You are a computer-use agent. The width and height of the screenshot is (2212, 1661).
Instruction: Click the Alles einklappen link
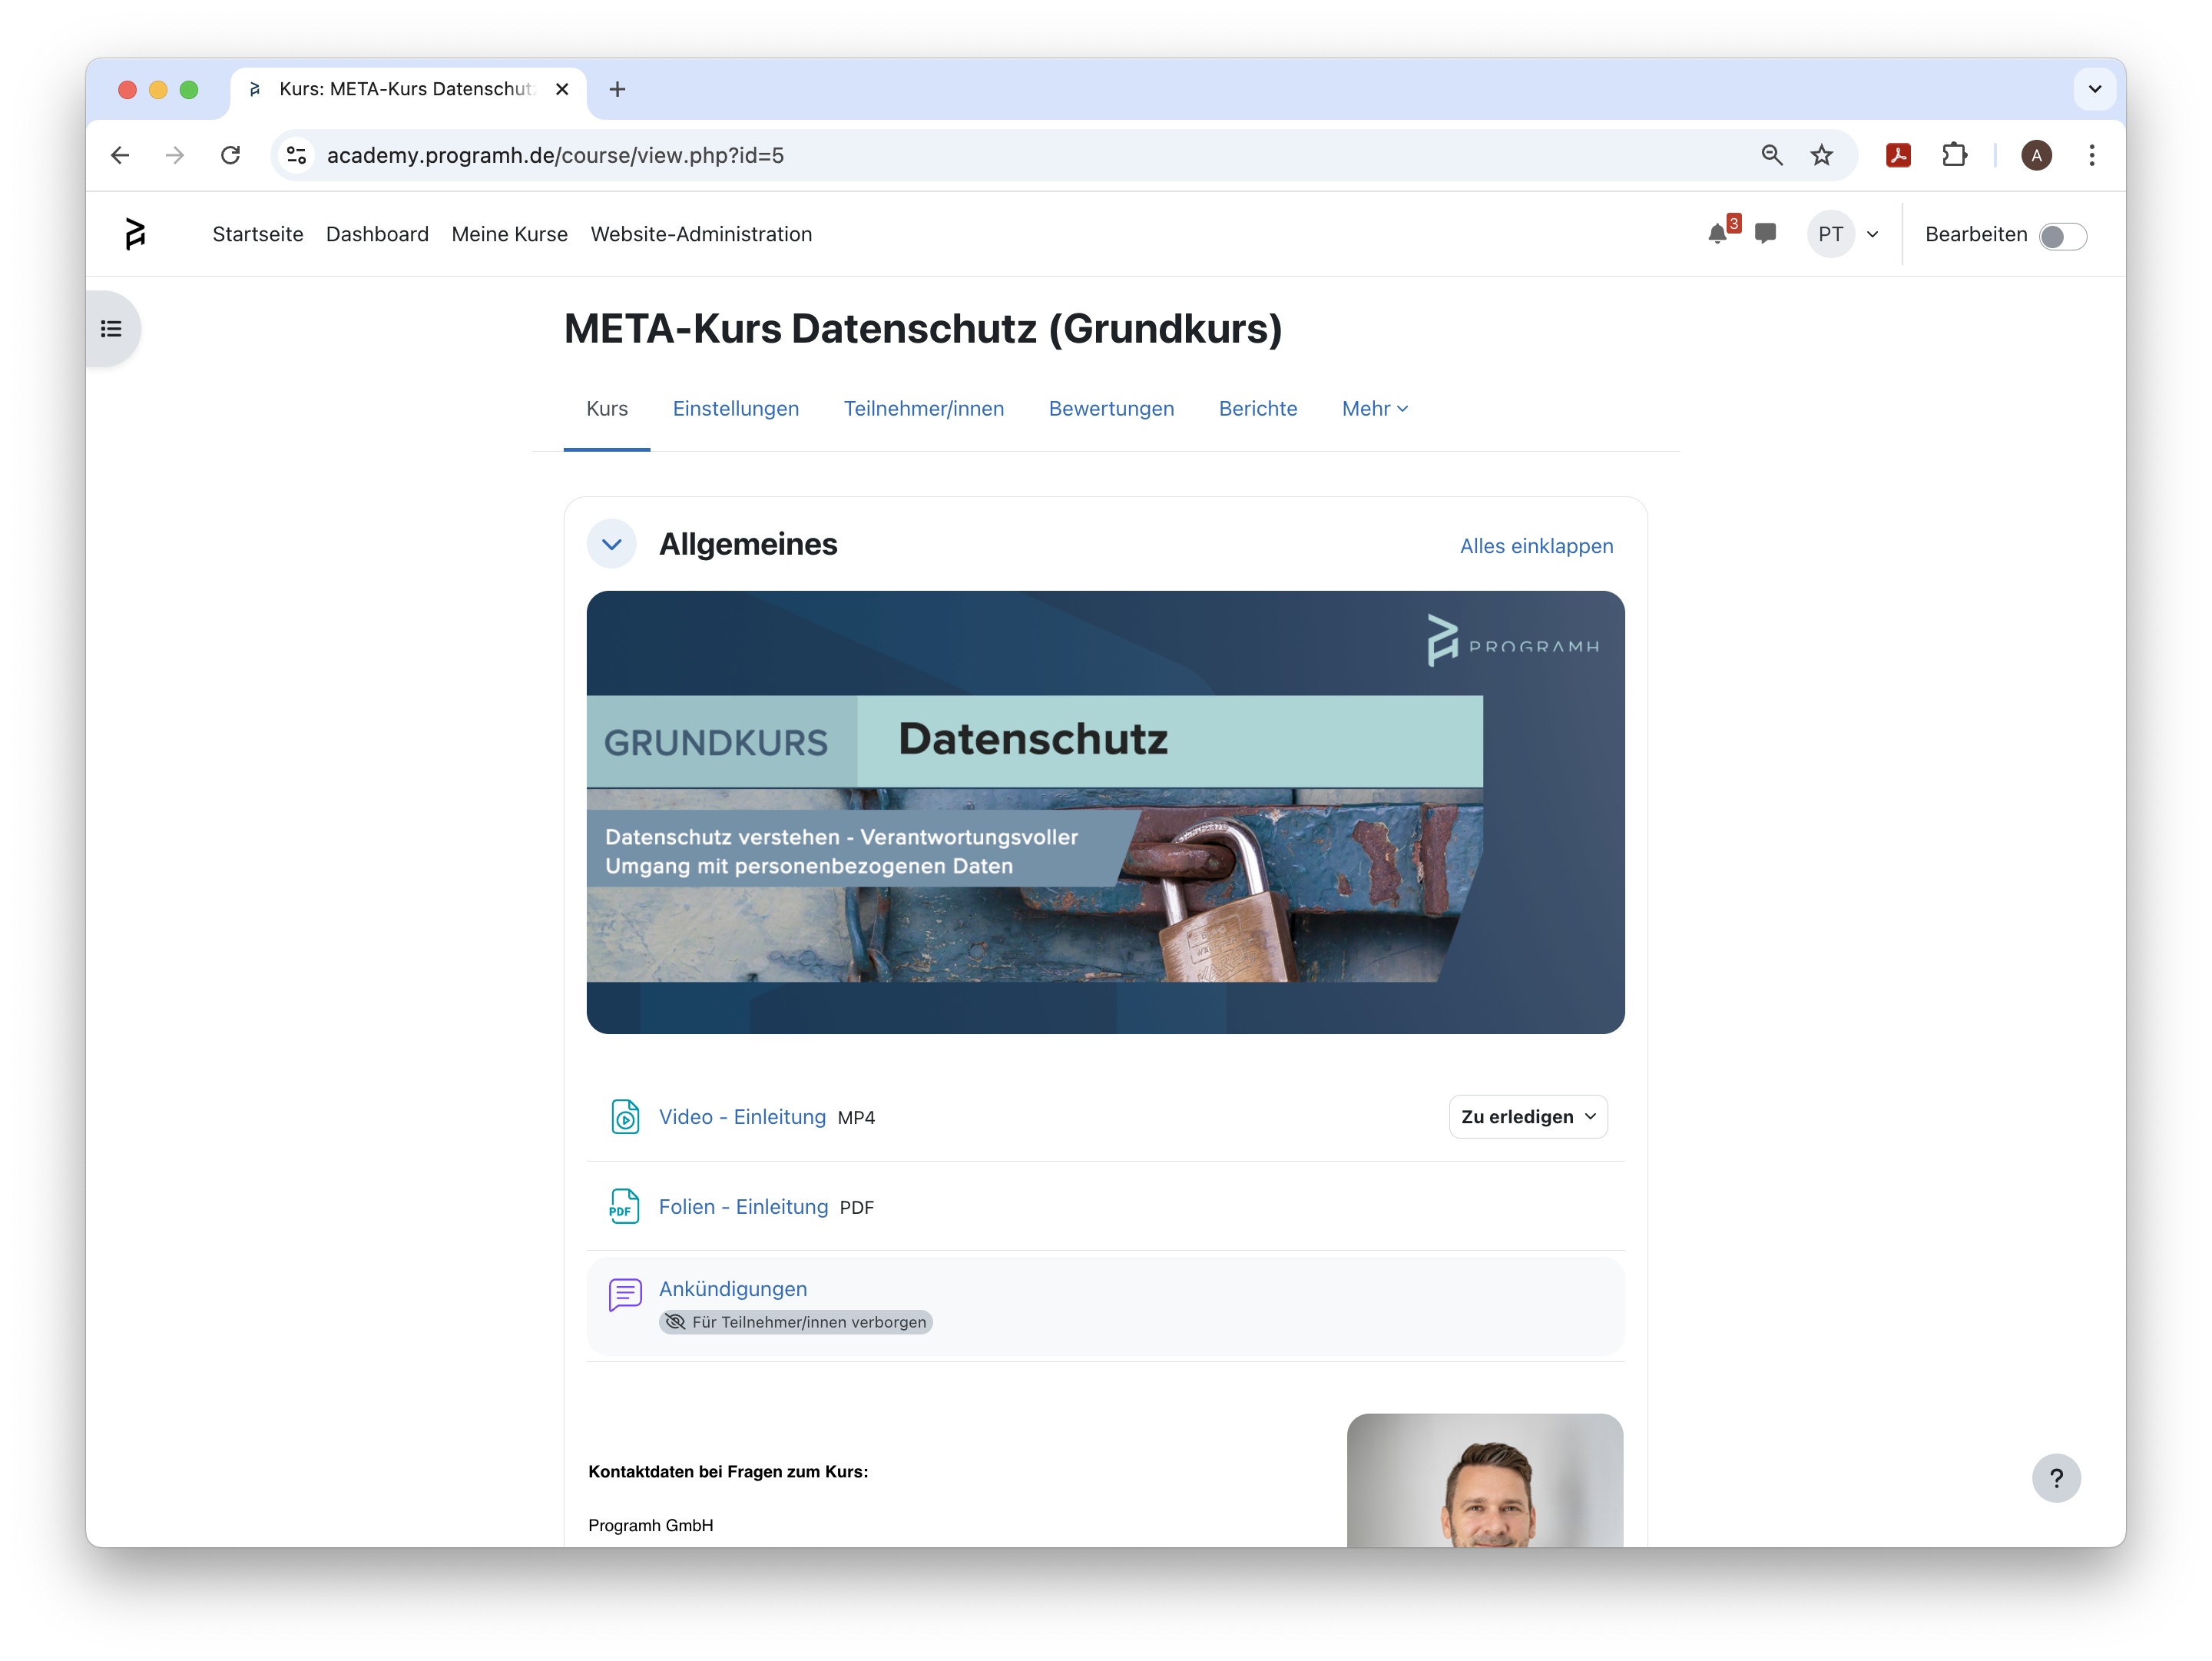(x=1536, y=546)
